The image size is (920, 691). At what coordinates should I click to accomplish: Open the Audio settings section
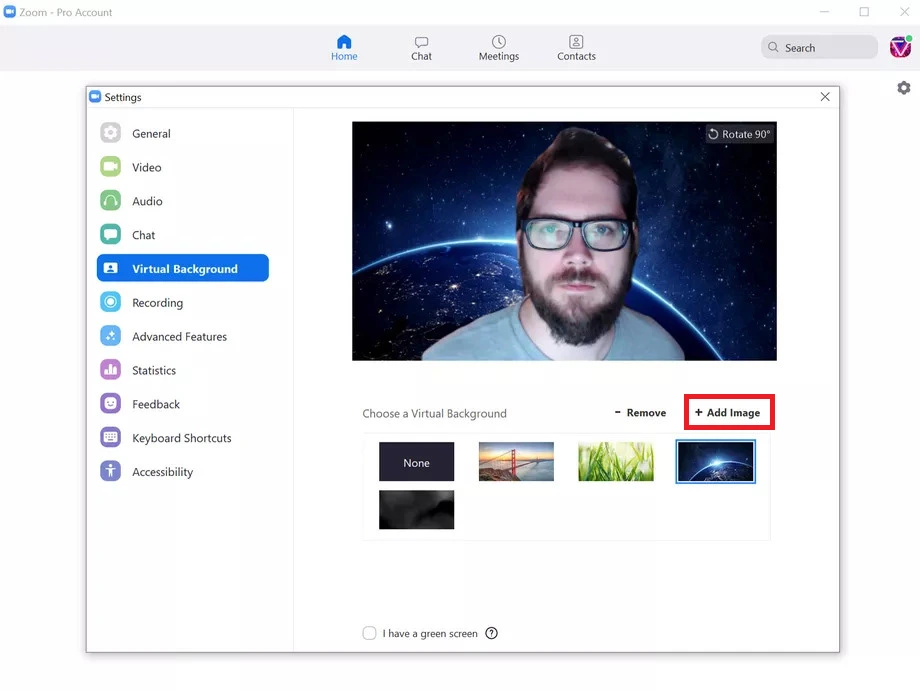(145, 201)
